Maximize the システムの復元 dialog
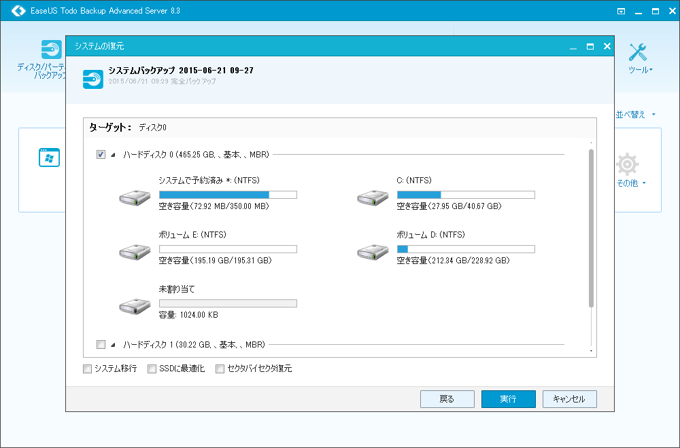Screen dimensions: 680x448 590,46
